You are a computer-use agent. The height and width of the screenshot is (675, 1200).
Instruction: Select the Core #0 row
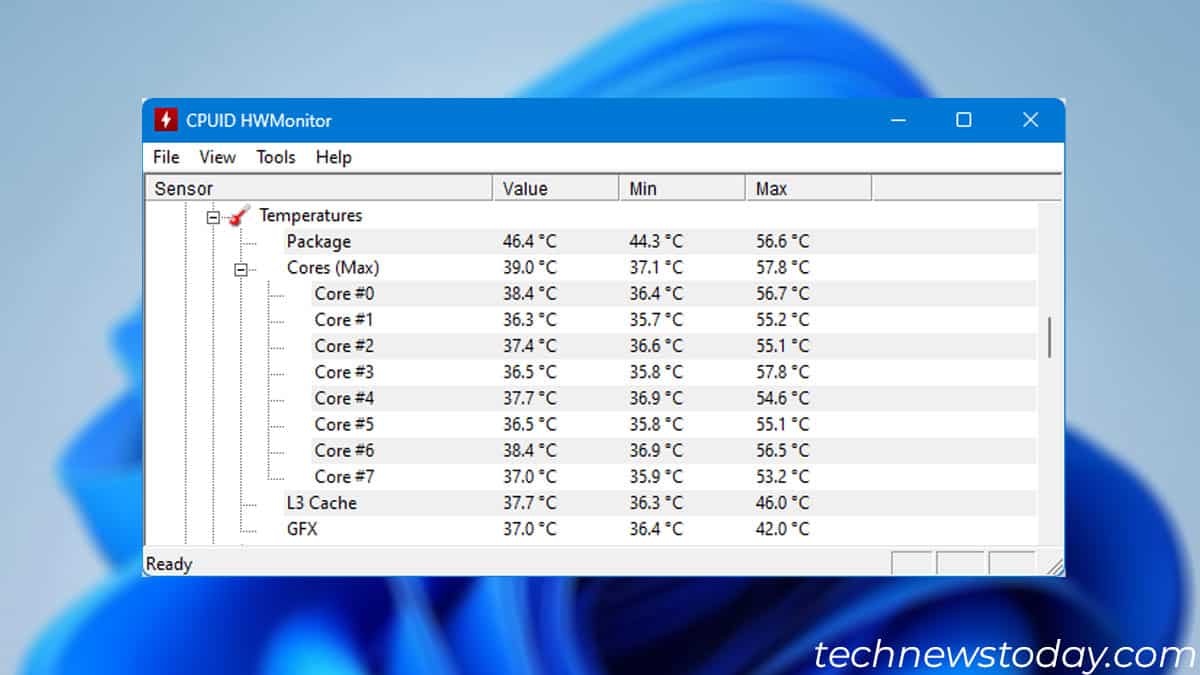click(344, 294)
